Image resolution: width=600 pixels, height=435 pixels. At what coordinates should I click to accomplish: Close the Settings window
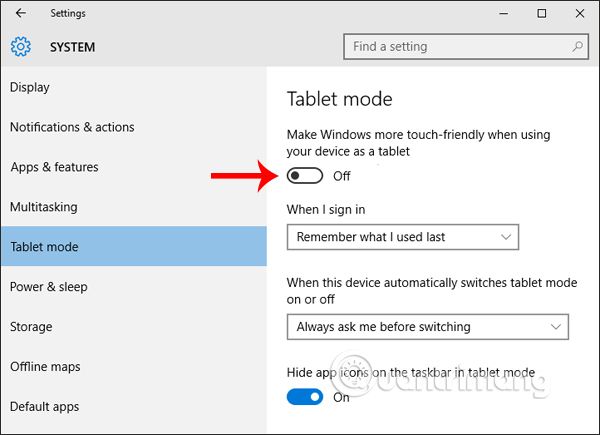tap(580, 13)
